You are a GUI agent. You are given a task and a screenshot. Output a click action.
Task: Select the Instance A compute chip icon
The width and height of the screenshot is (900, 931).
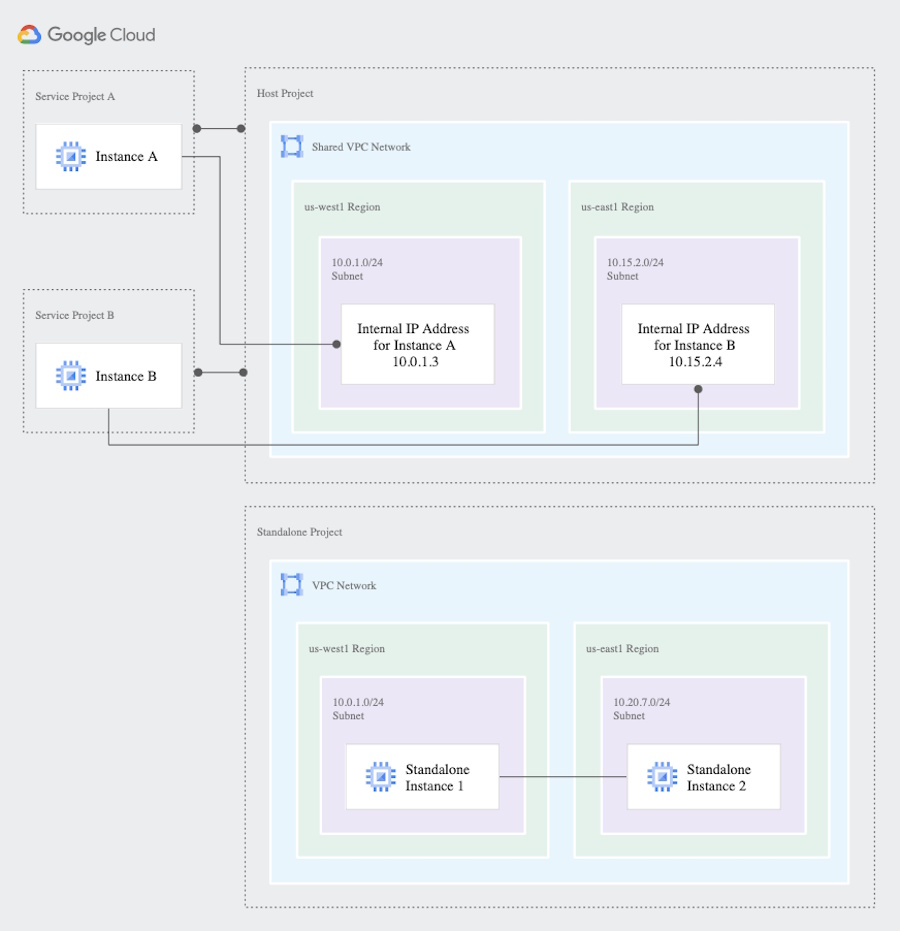[71, 157]
